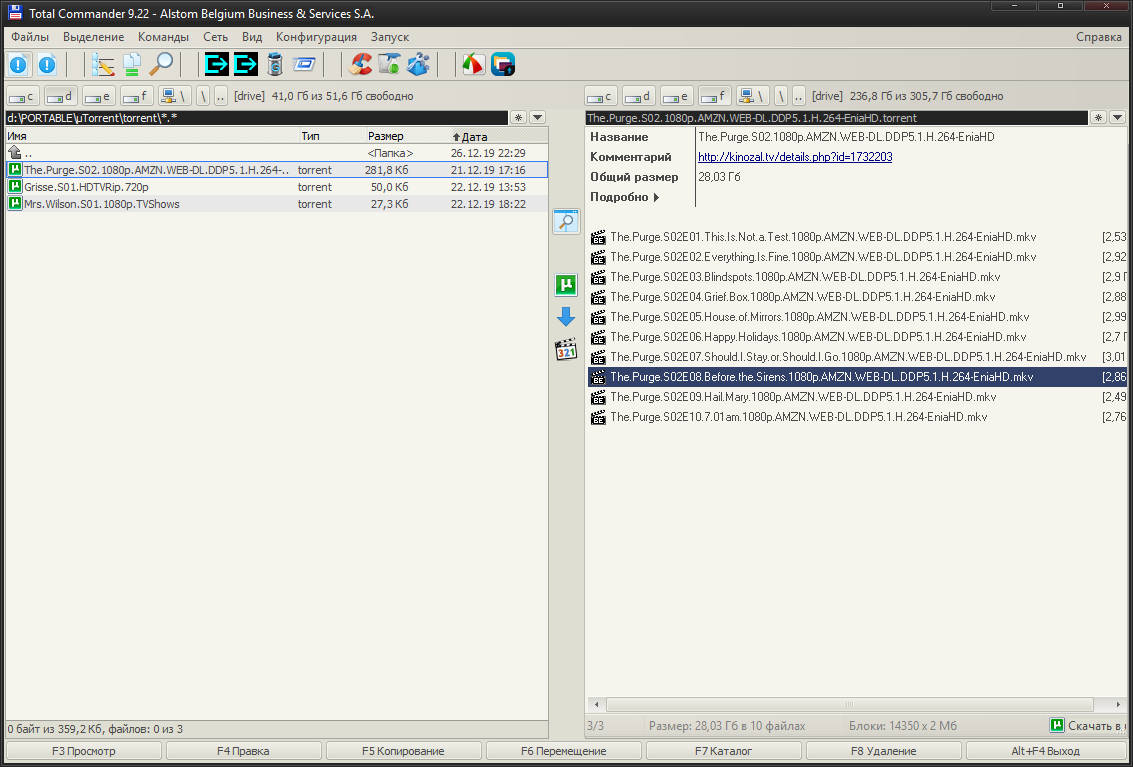
Task: Sort the left panel by Имя column
Action: tap(152, 136)
